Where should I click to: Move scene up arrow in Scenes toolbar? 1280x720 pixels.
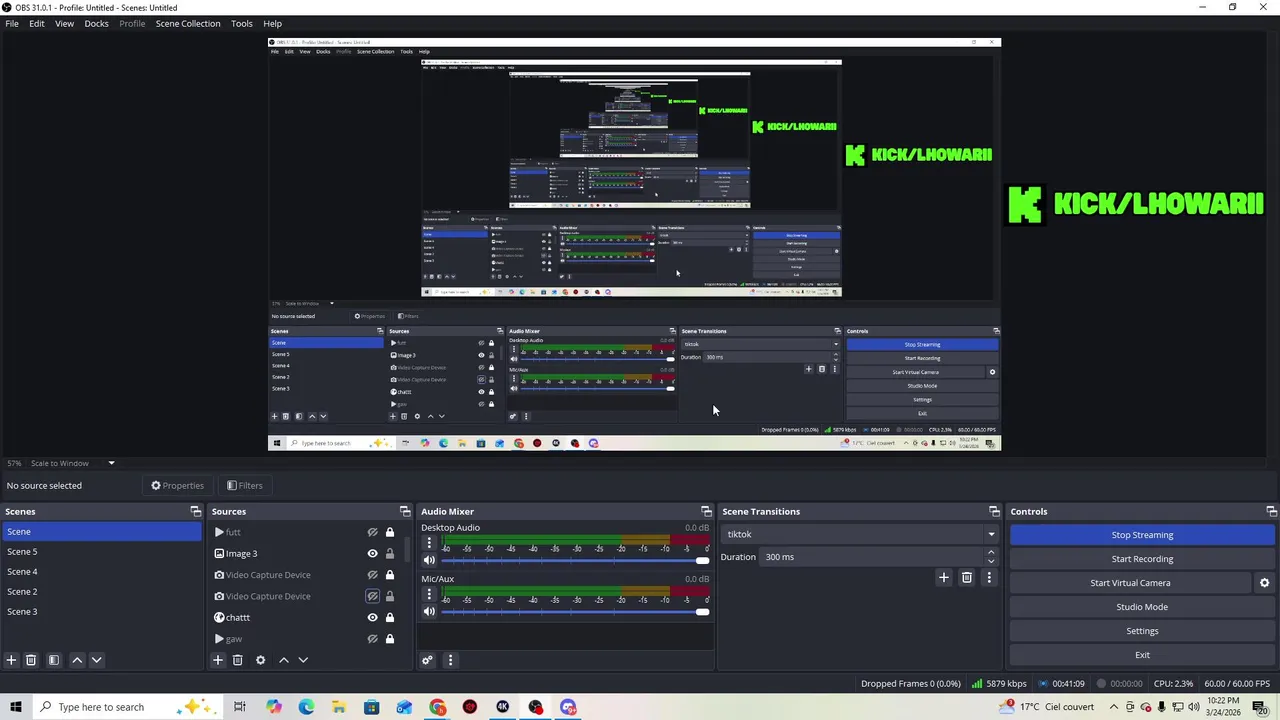pos(77,660)
